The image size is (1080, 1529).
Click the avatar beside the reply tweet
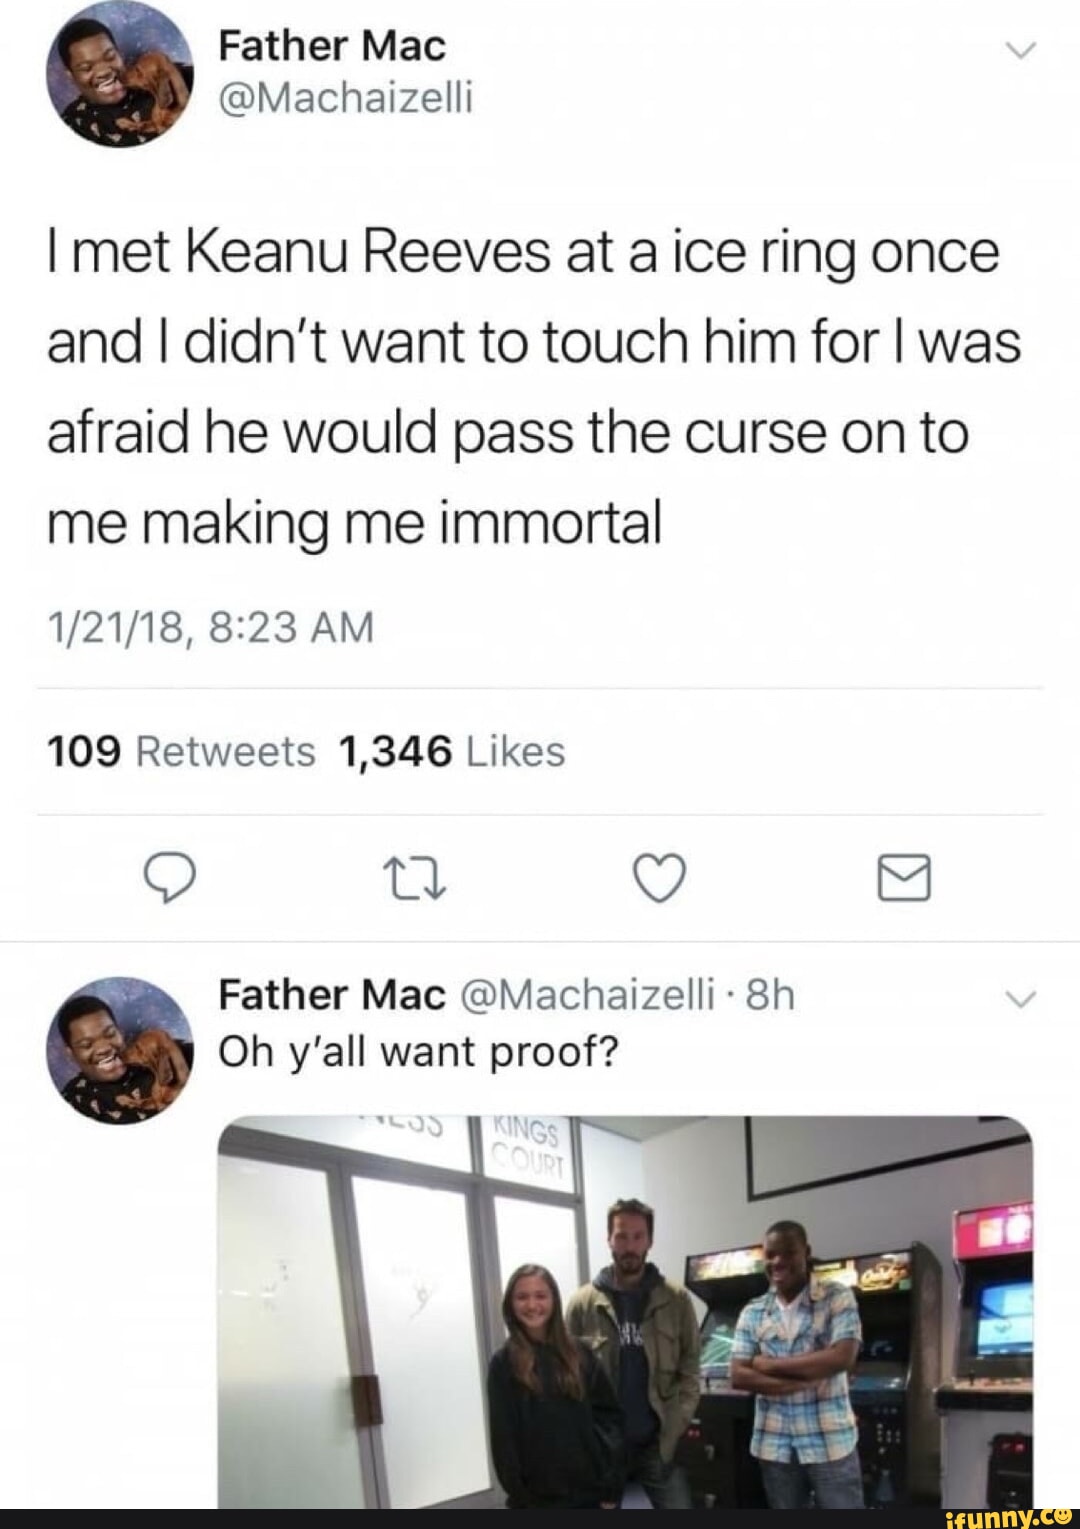pos(119,1050)
